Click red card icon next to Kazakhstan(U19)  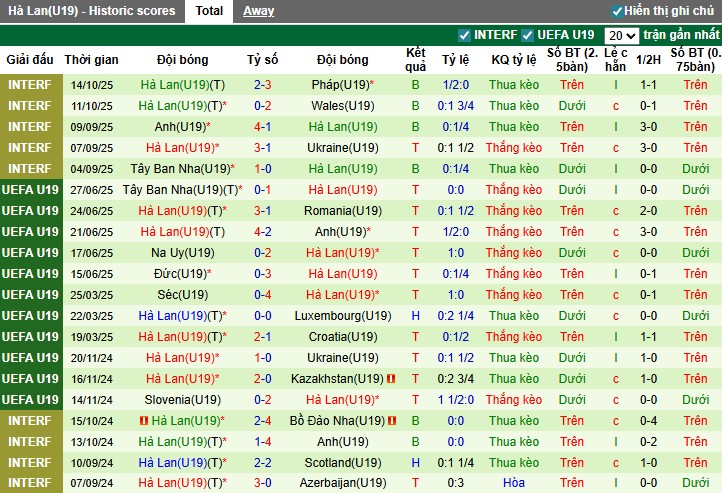tap(391, 379)
